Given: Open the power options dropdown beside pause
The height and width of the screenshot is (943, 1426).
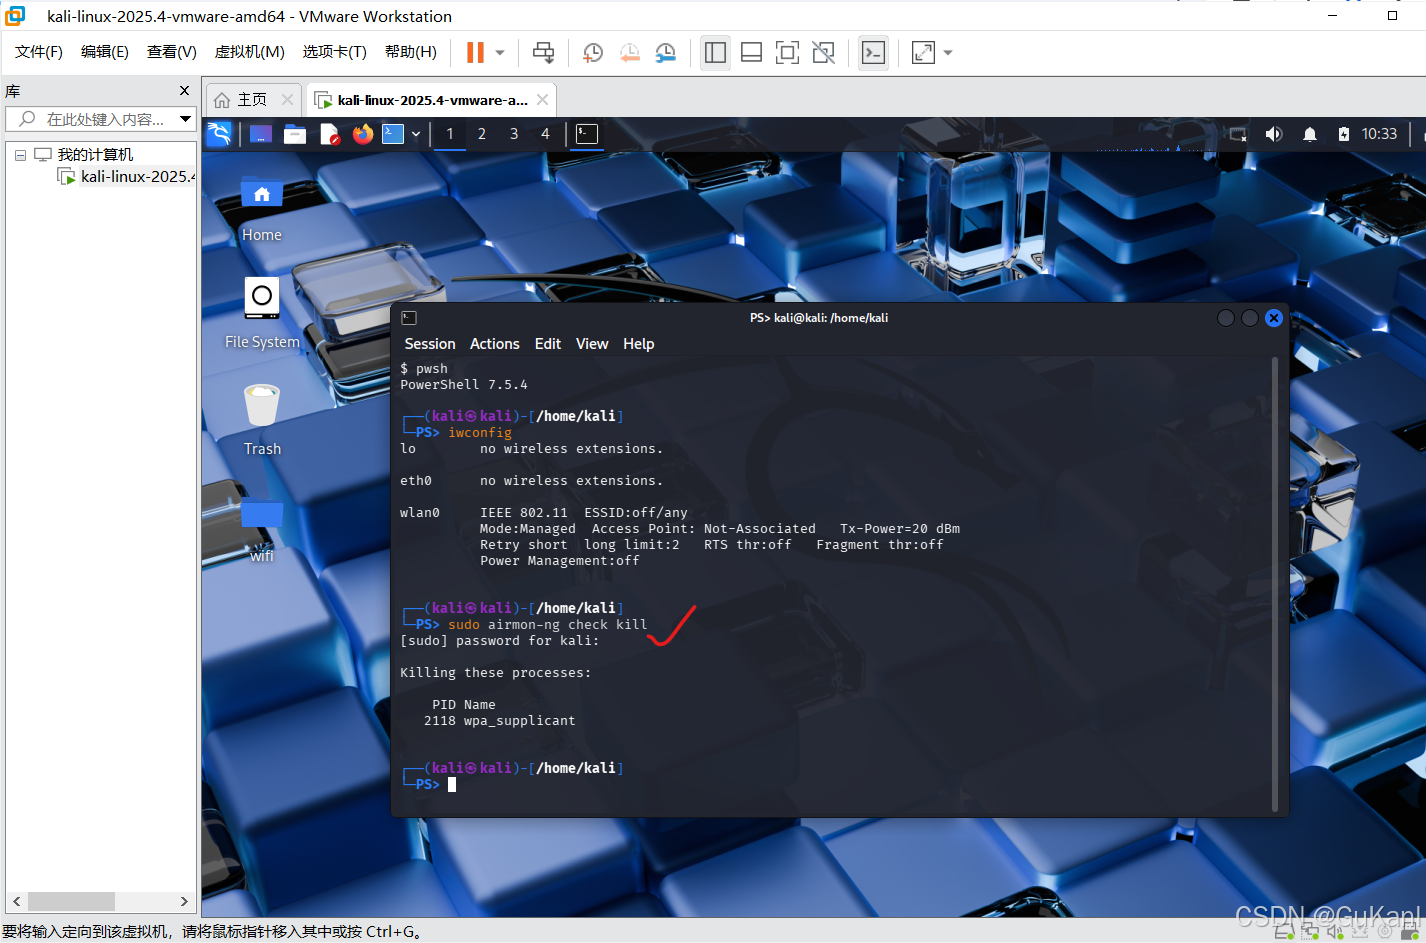Looking at the screenshot, I should click(500, 52).
